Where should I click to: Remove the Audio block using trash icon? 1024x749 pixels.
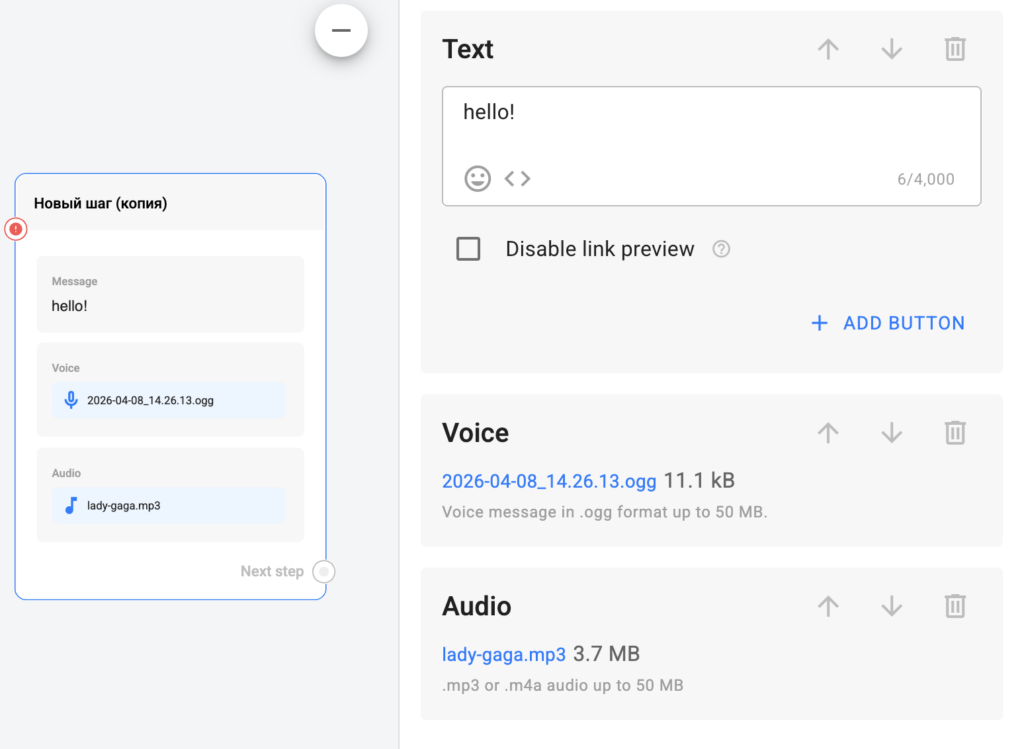point(955,606)
